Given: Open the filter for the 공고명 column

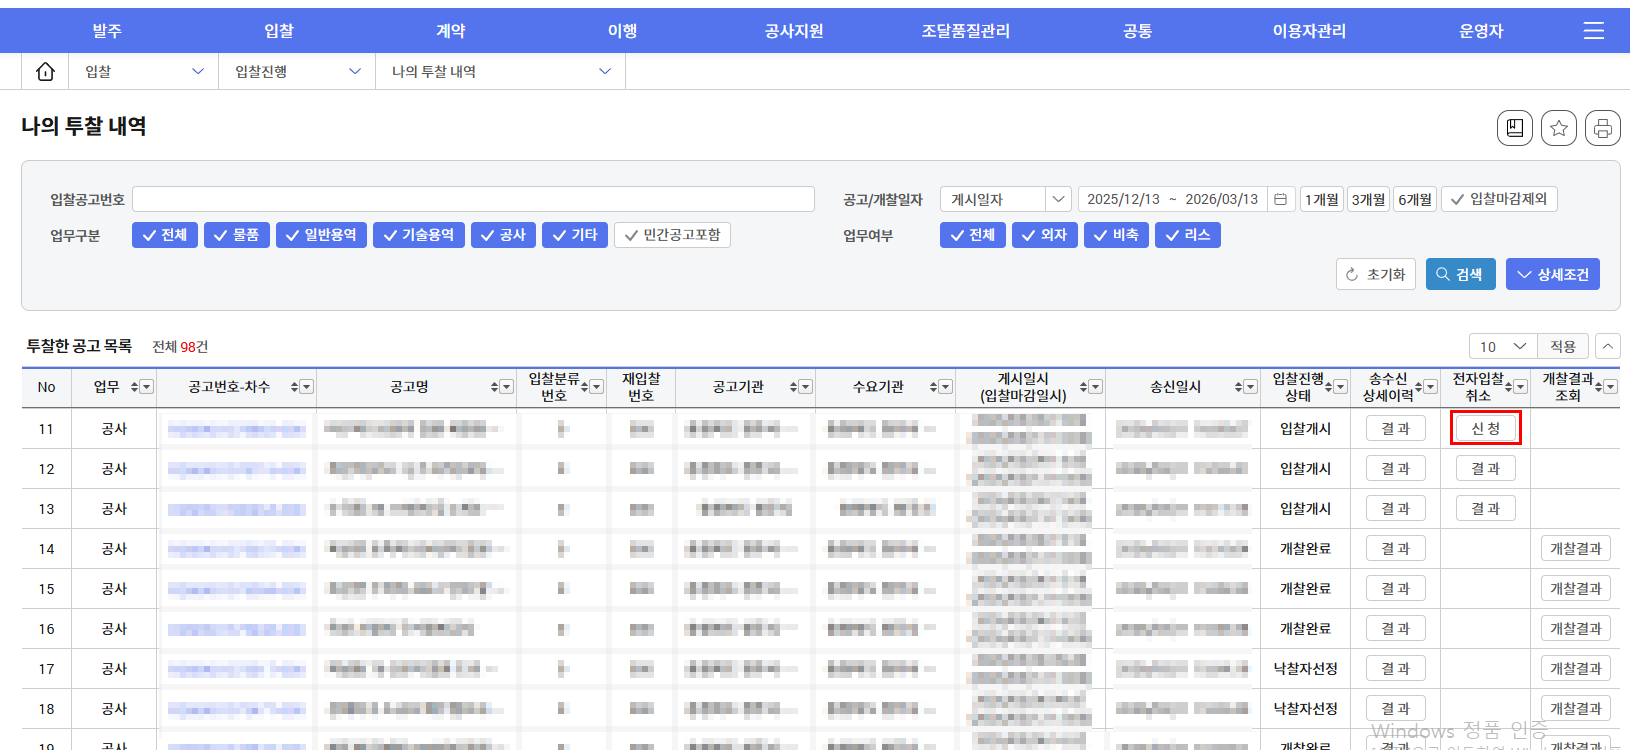Looking at the screenshot, I should coord(507,387).
